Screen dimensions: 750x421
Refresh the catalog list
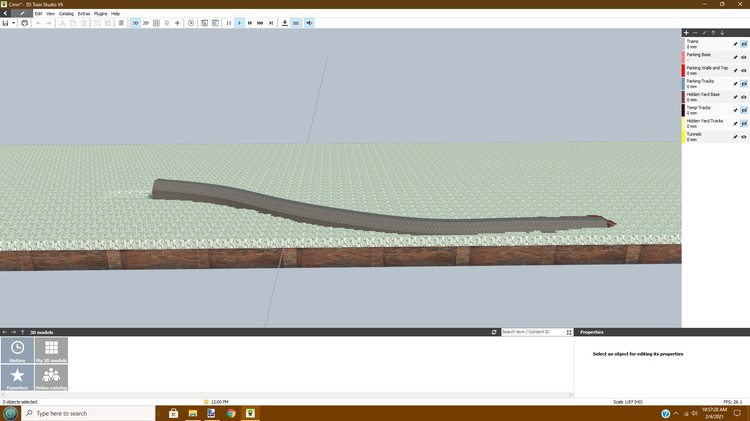tap(494, 332)
